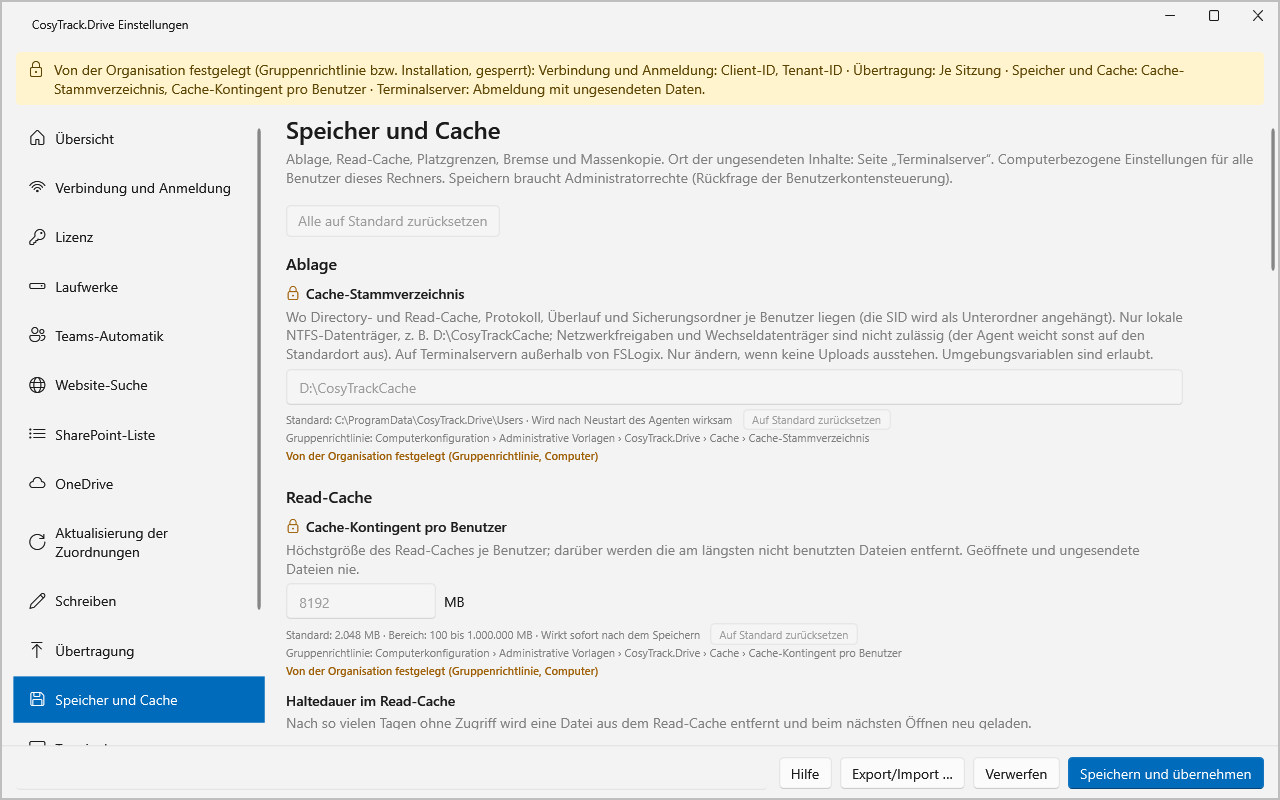This screenshot has width=1280, height=800.
Task: Click the cloud icon next to OneDrive
Action: click(37, 484)
